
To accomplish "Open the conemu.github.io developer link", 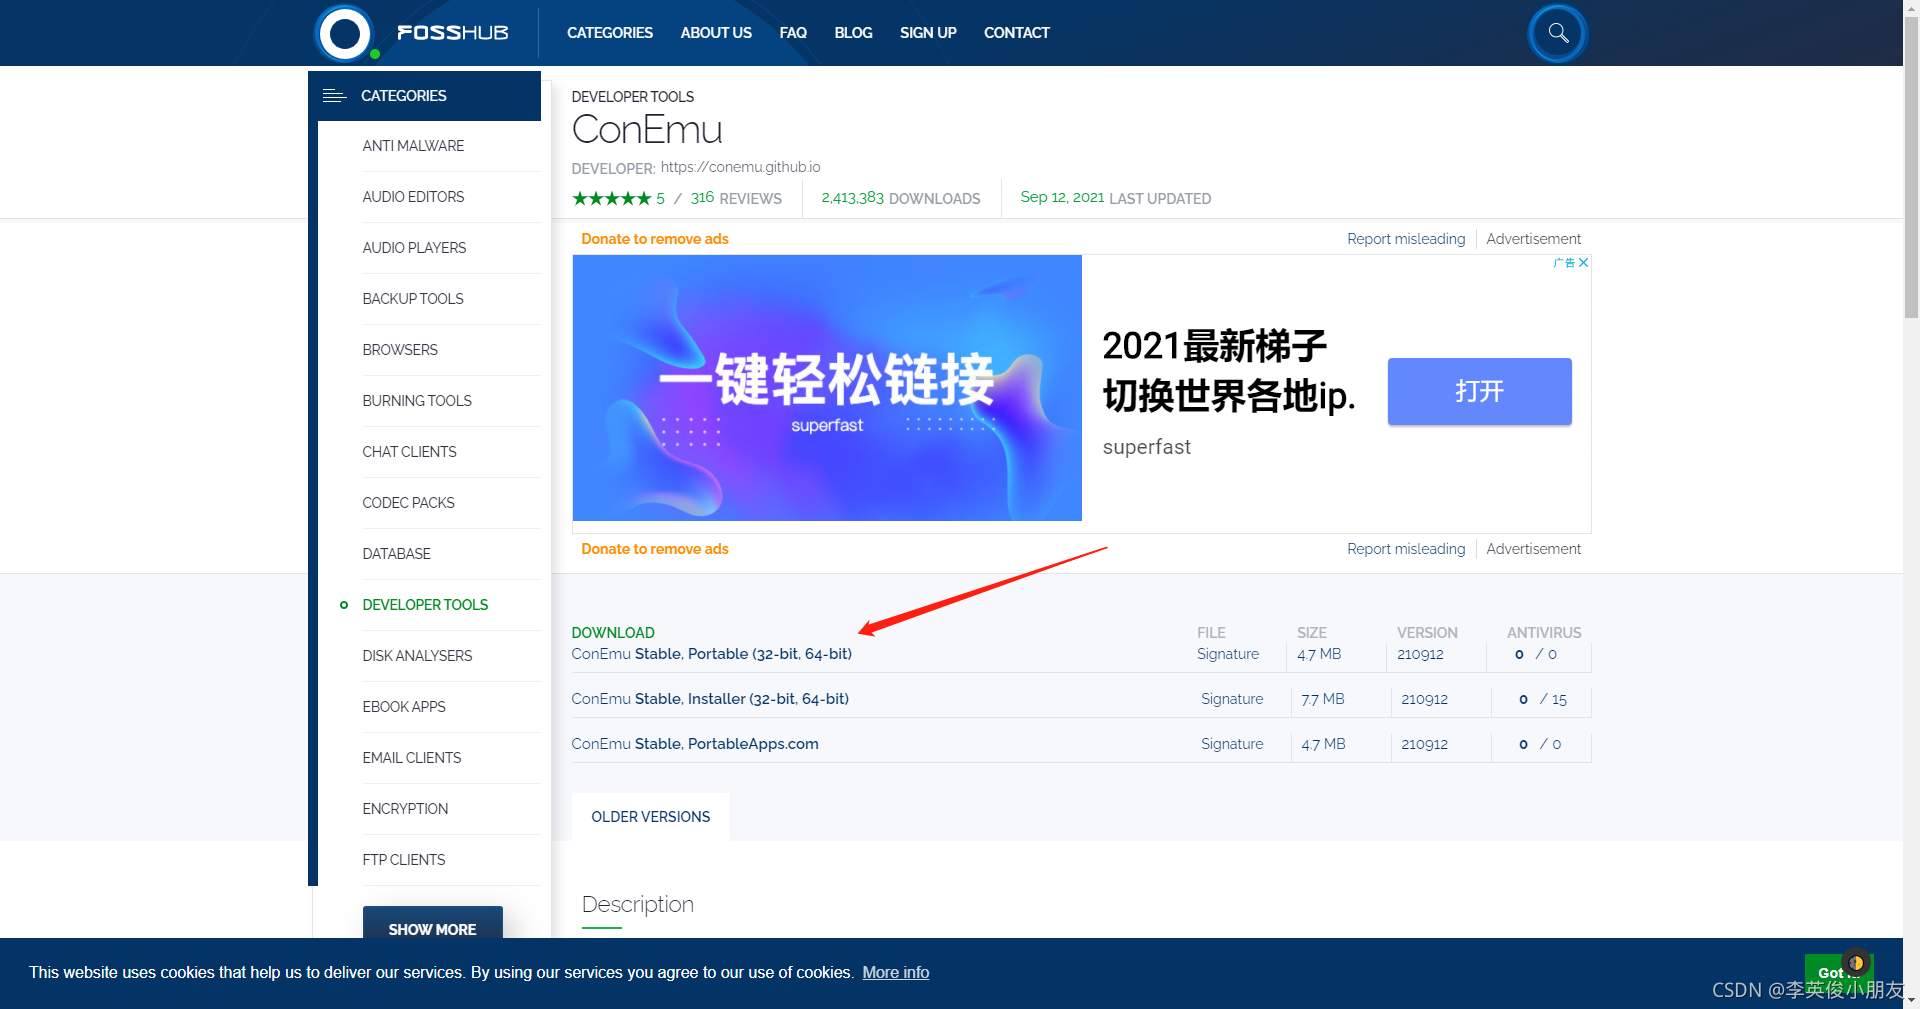I will [x=740, y=167].
